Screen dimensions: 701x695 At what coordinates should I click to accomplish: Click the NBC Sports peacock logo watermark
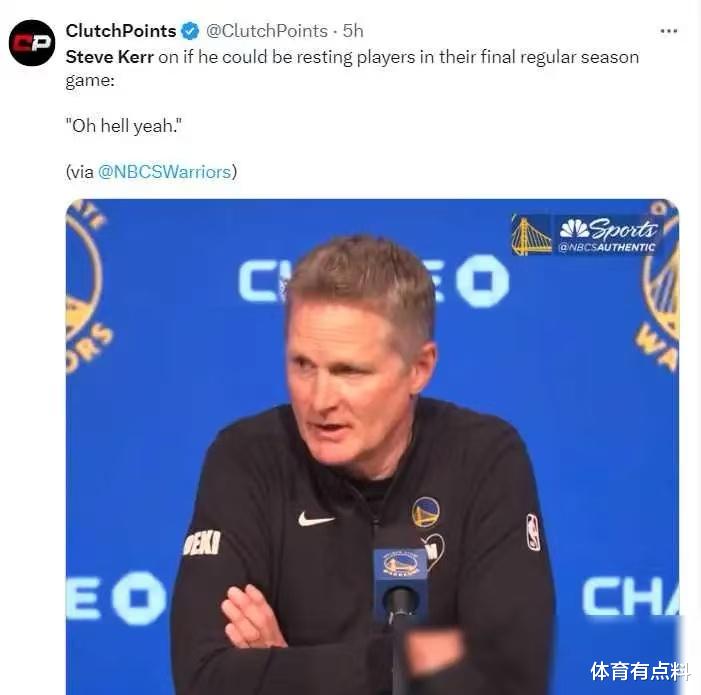pyautogui.click(x=574, y=228)
